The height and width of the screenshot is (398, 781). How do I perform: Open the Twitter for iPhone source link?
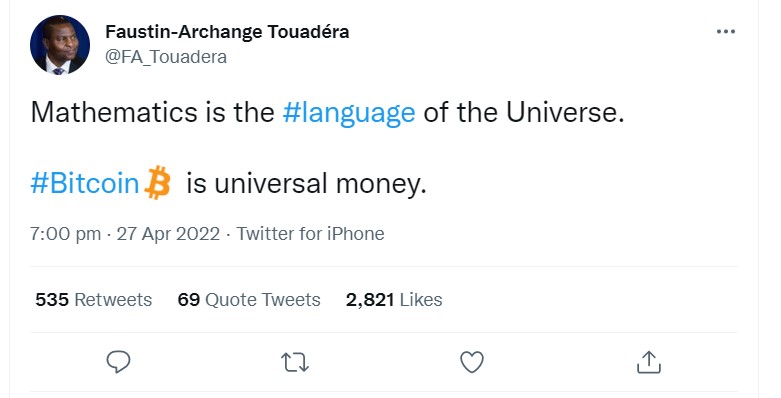click(x=310, y=234)
